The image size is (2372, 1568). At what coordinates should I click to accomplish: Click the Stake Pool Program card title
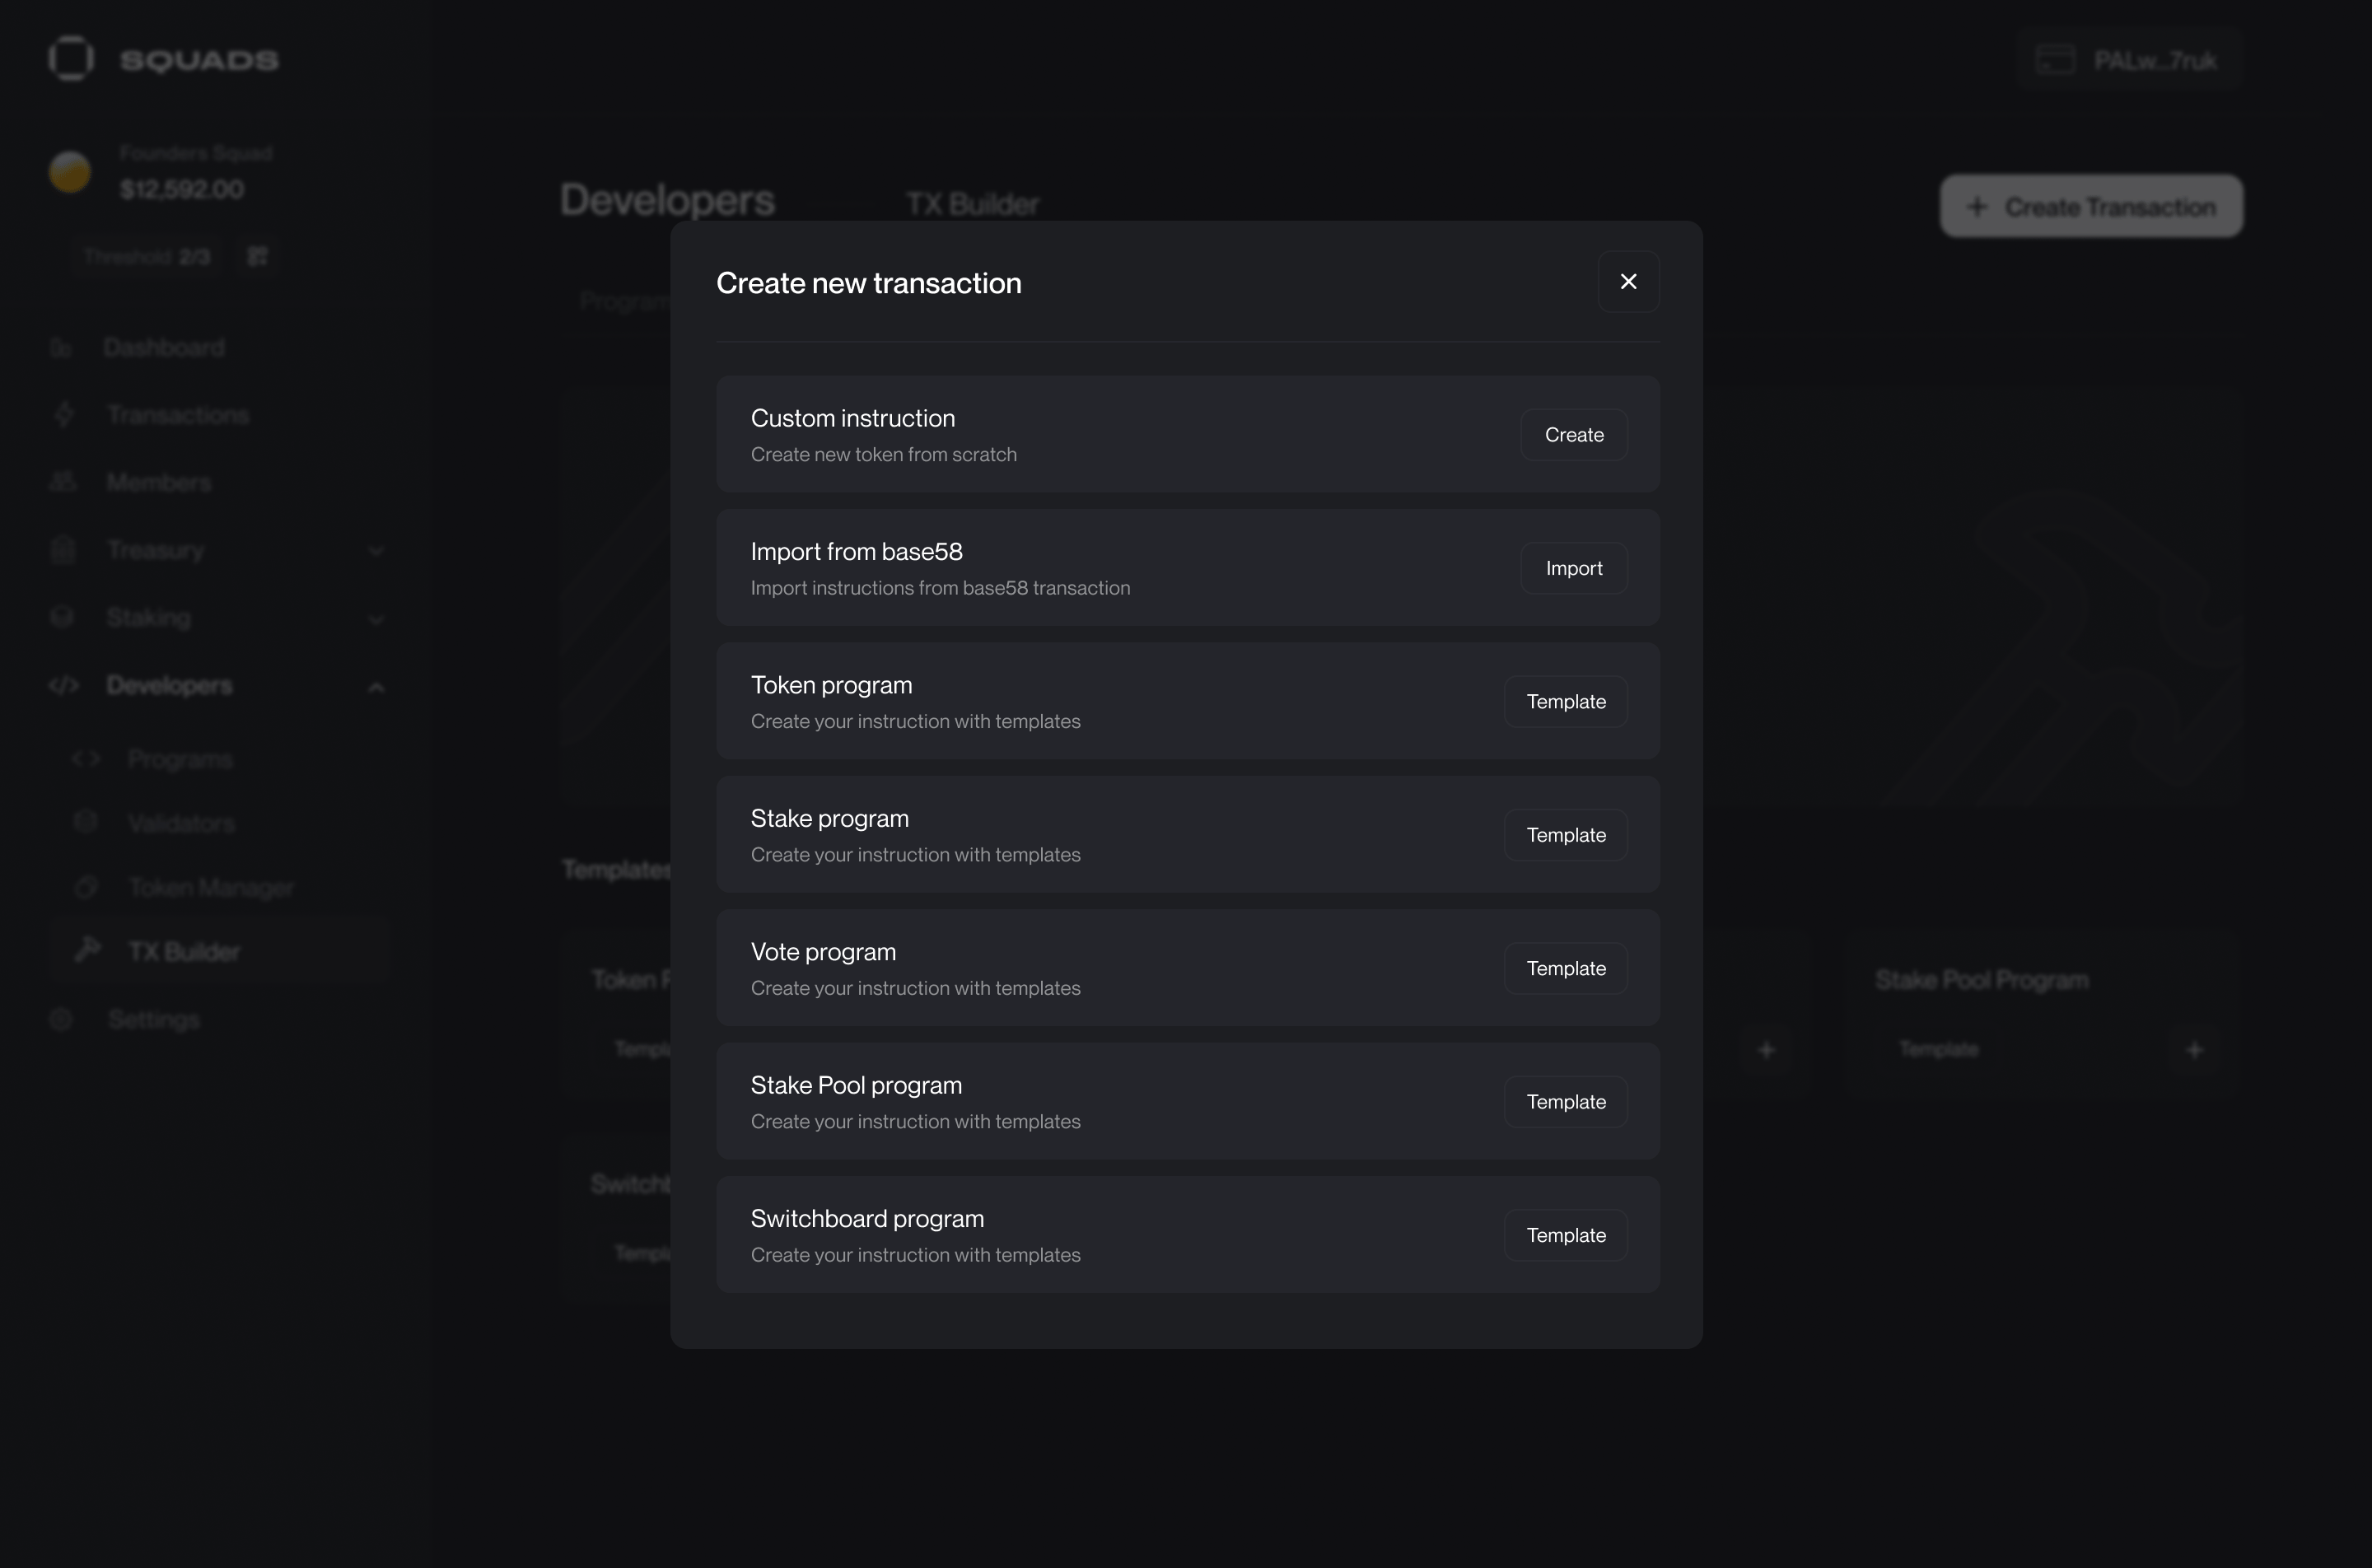[1982, 980]
